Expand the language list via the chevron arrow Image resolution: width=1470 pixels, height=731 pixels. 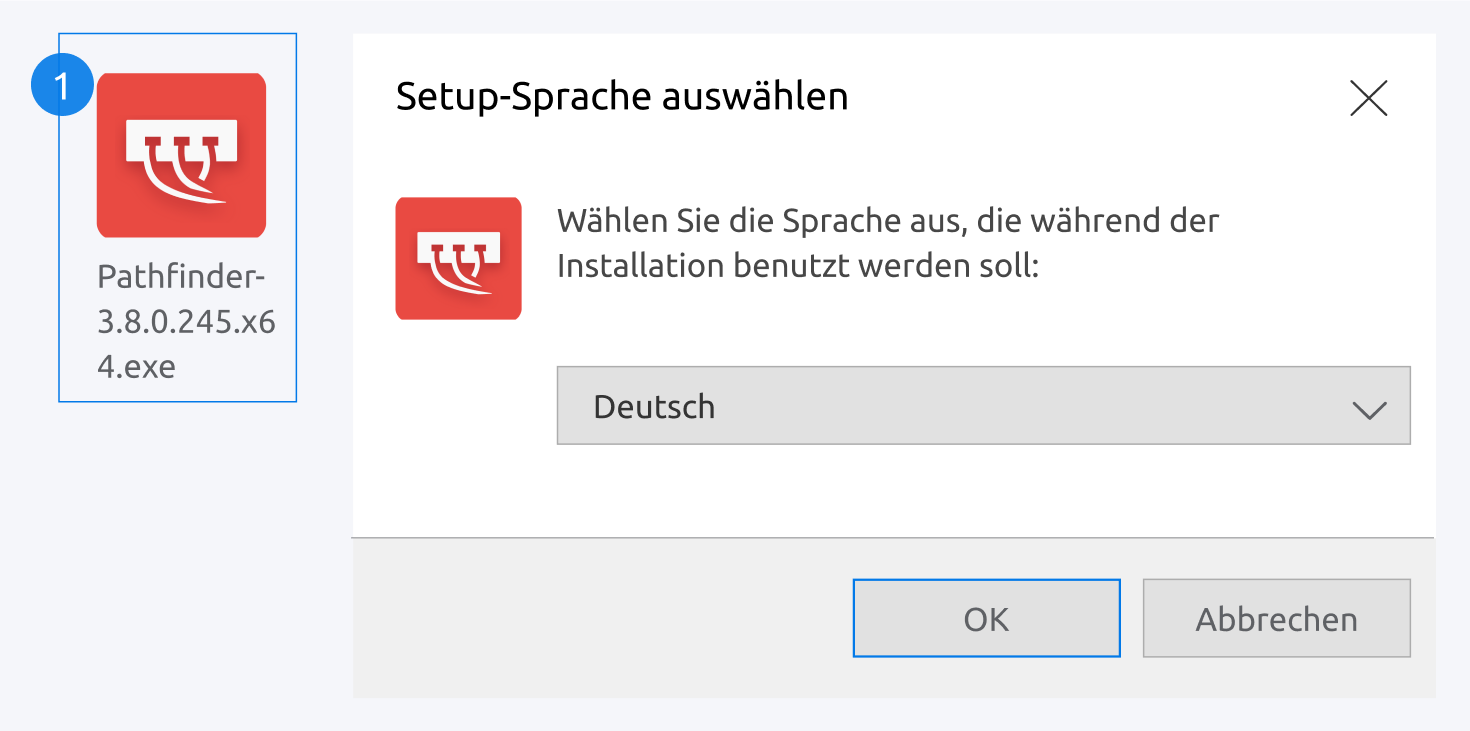pyautogui.click(x=1368, y=408)
